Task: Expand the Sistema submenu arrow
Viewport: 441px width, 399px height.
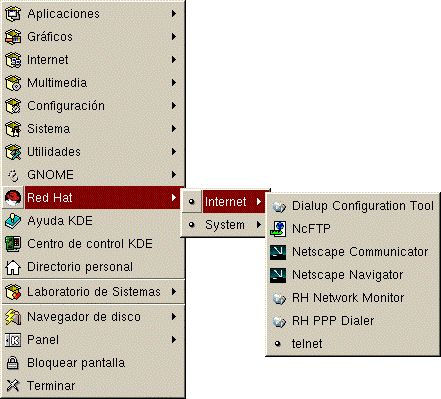Action: click(x=174, y=129)
